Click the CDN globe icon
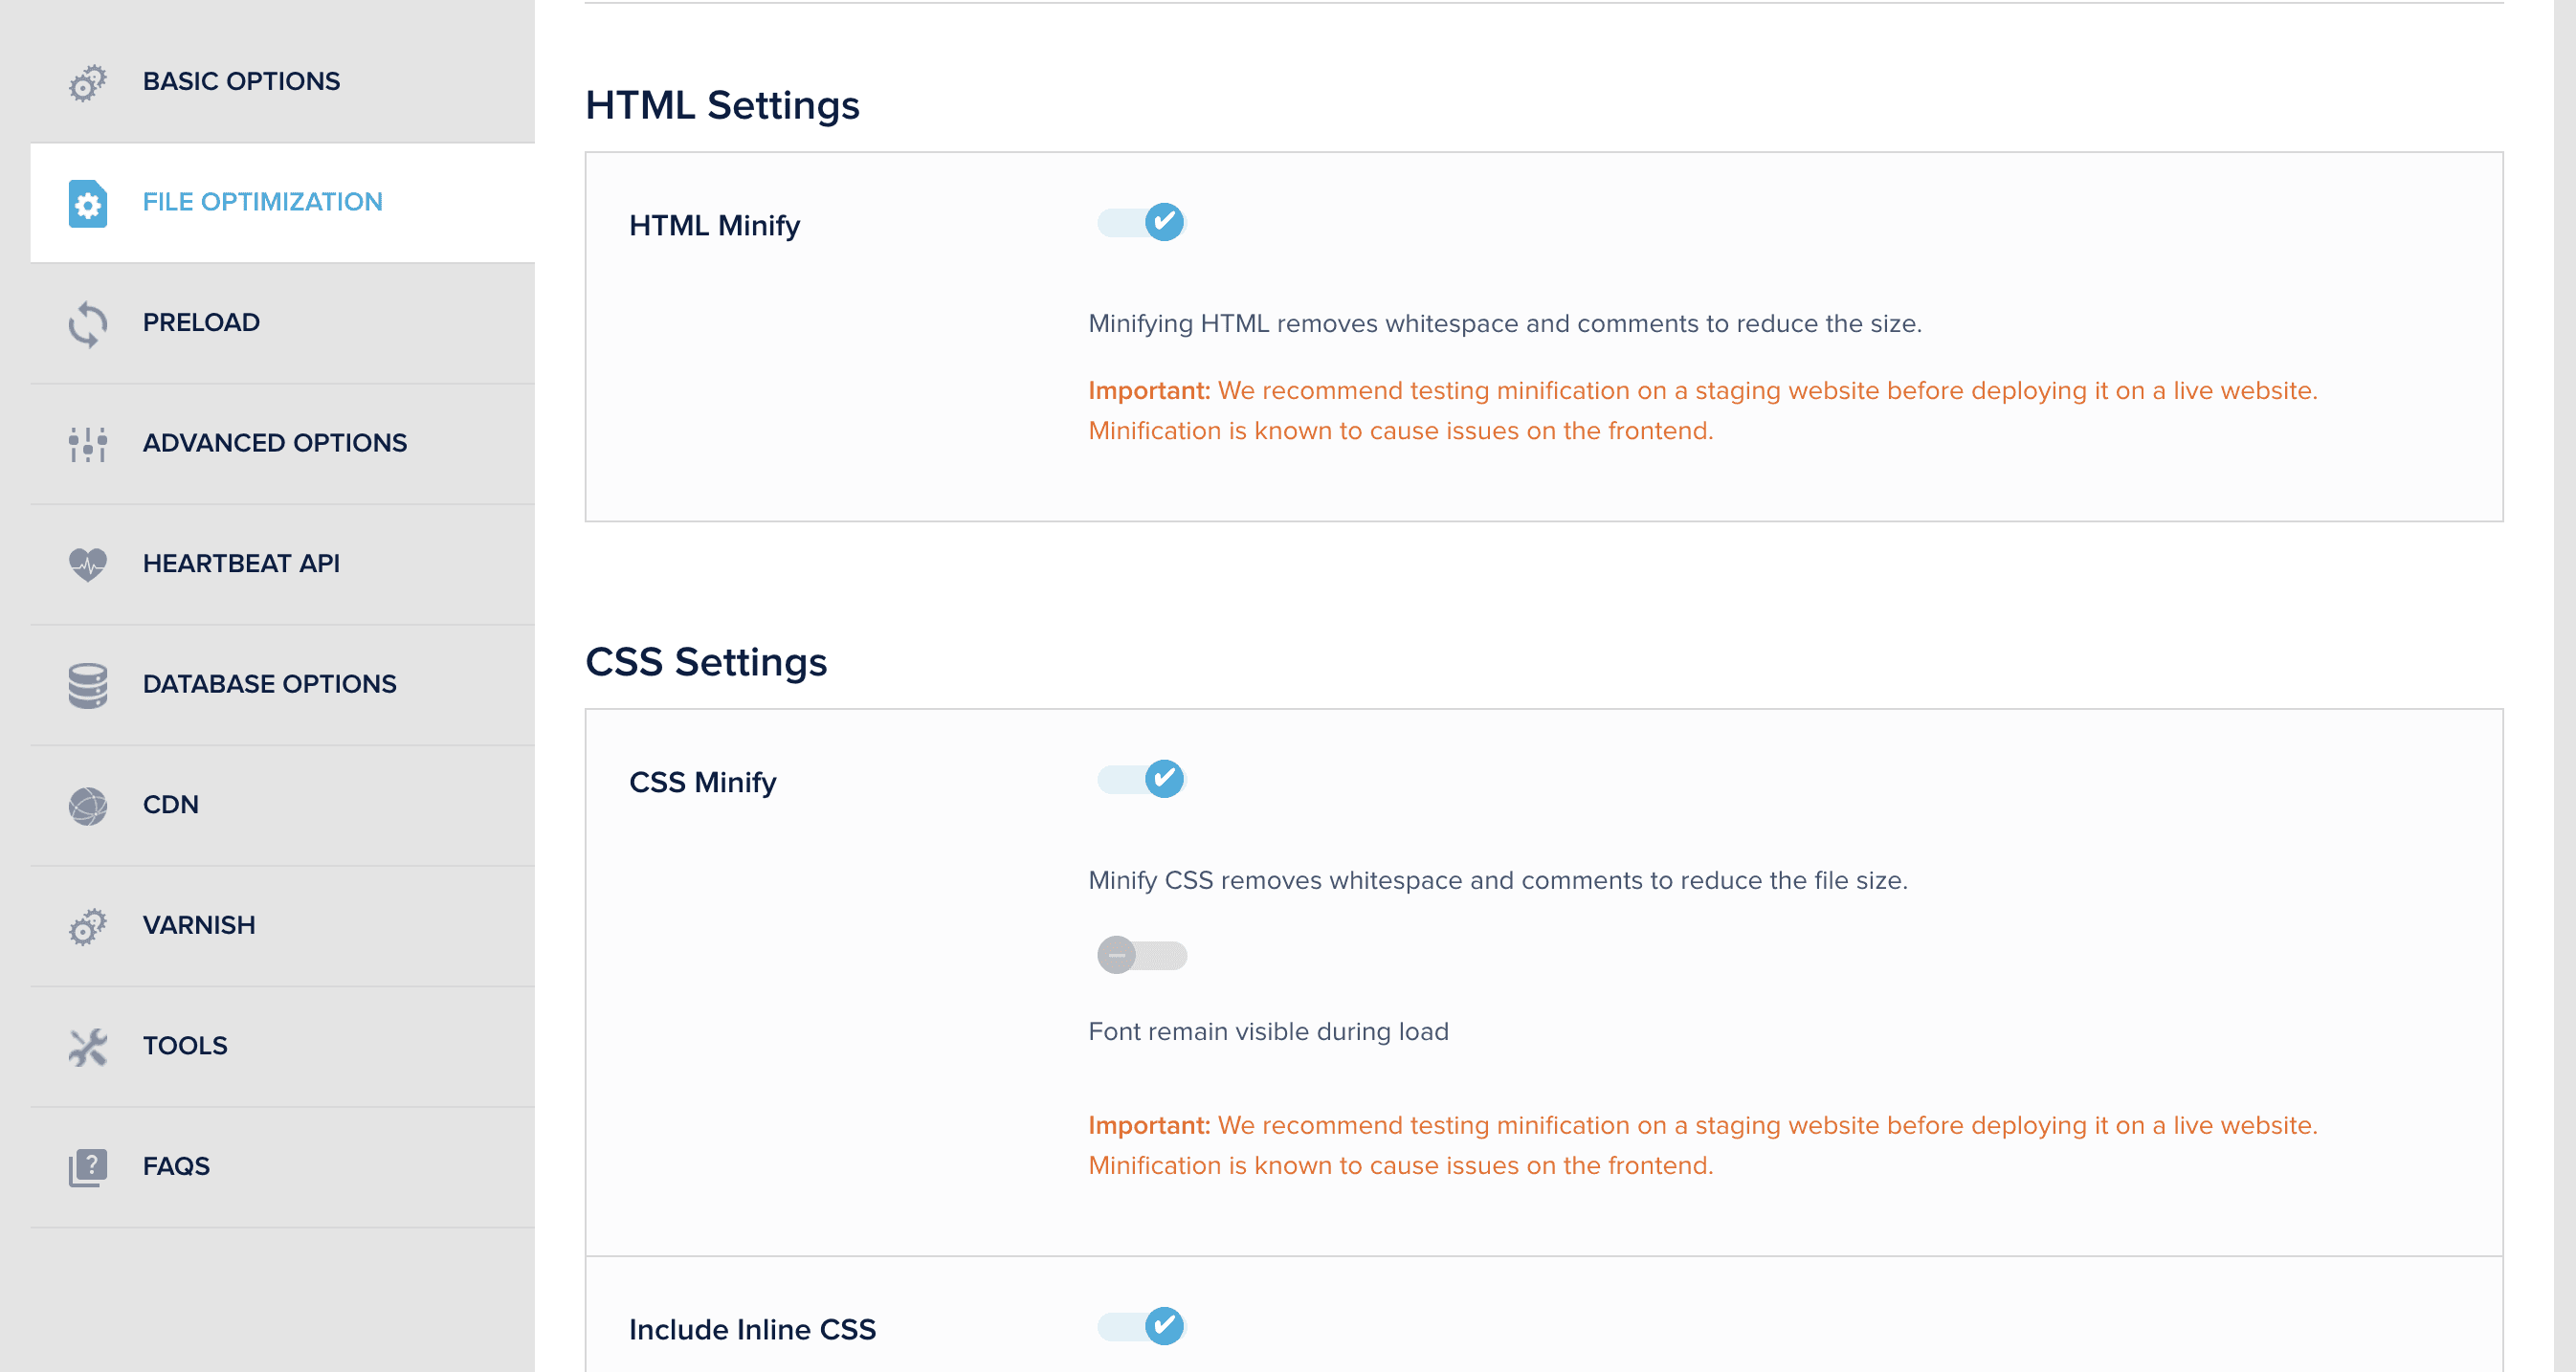The width and height of the screenshot is (2576, 1372). (88, 806)
